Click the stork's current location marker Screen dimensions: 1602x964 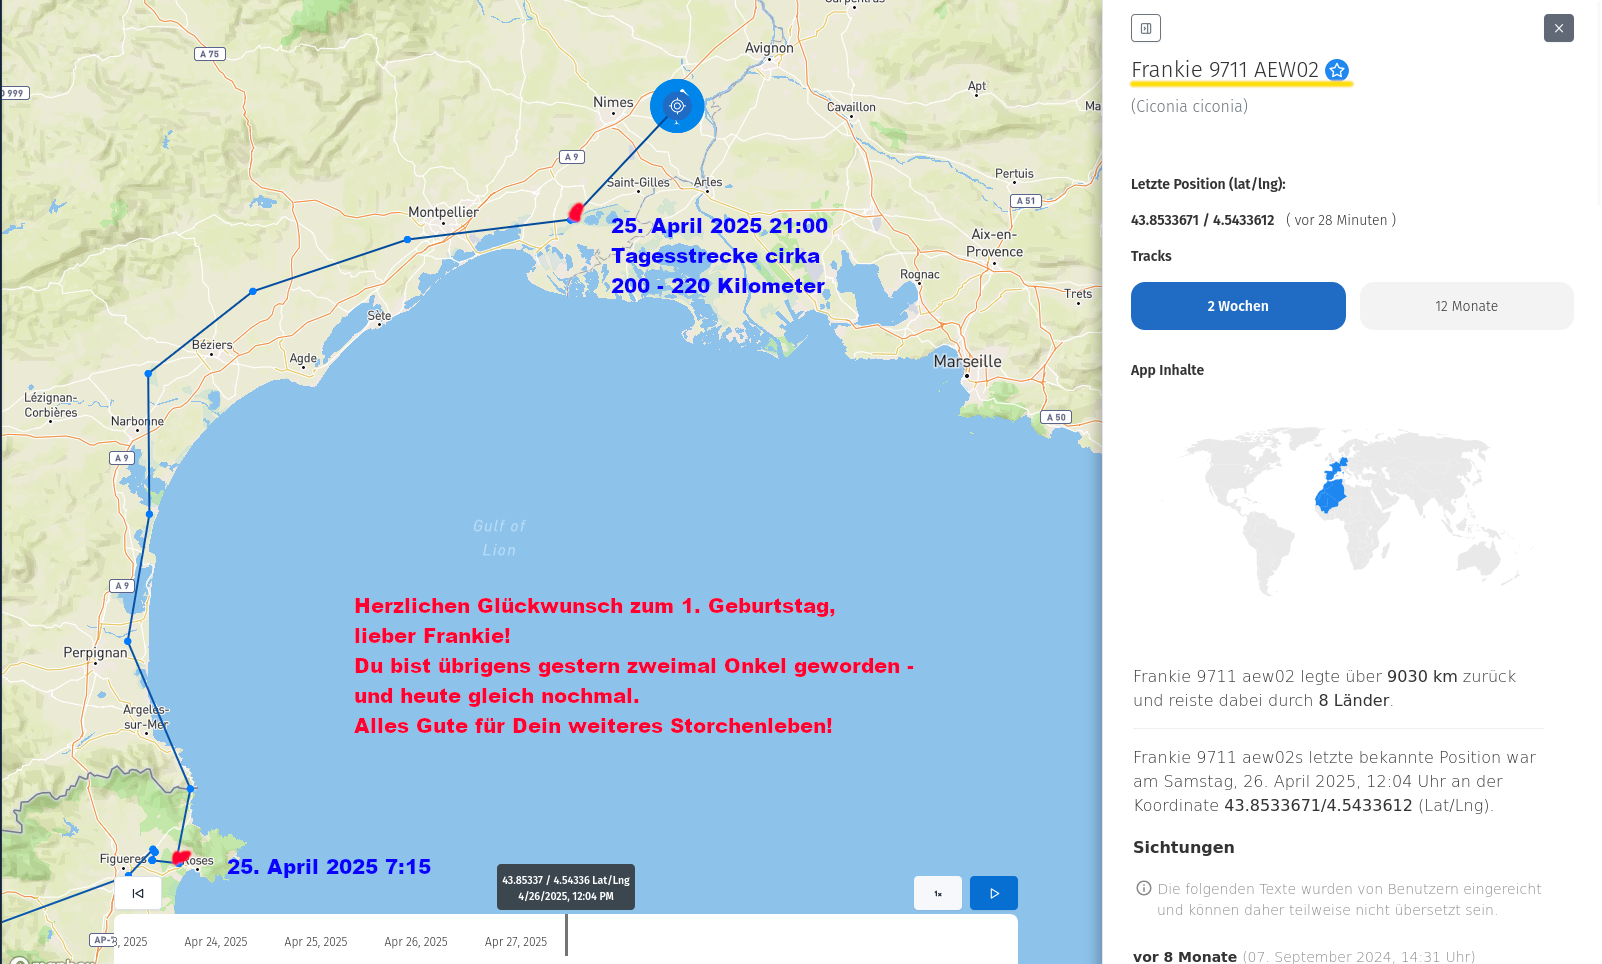coord(677,106)
